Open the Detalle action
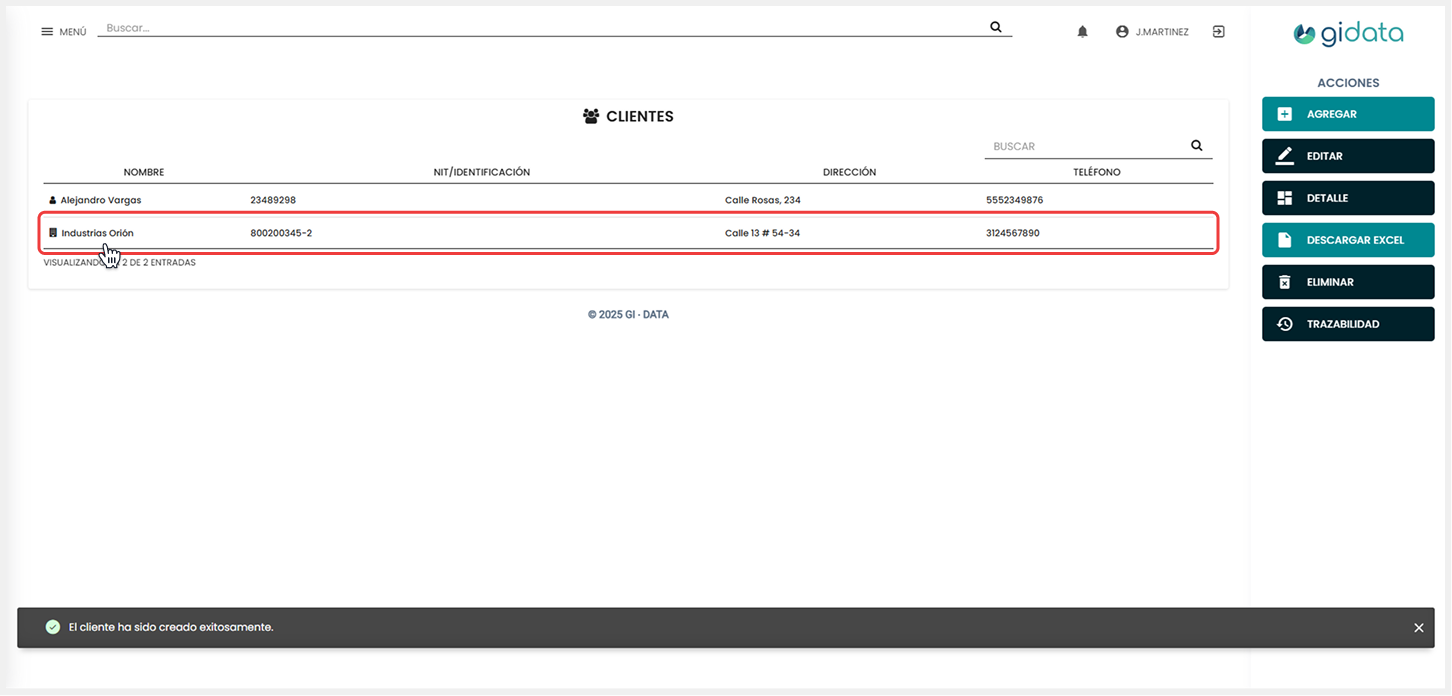Screen dimensions: 1452x696 click(x=1347, y=198)
